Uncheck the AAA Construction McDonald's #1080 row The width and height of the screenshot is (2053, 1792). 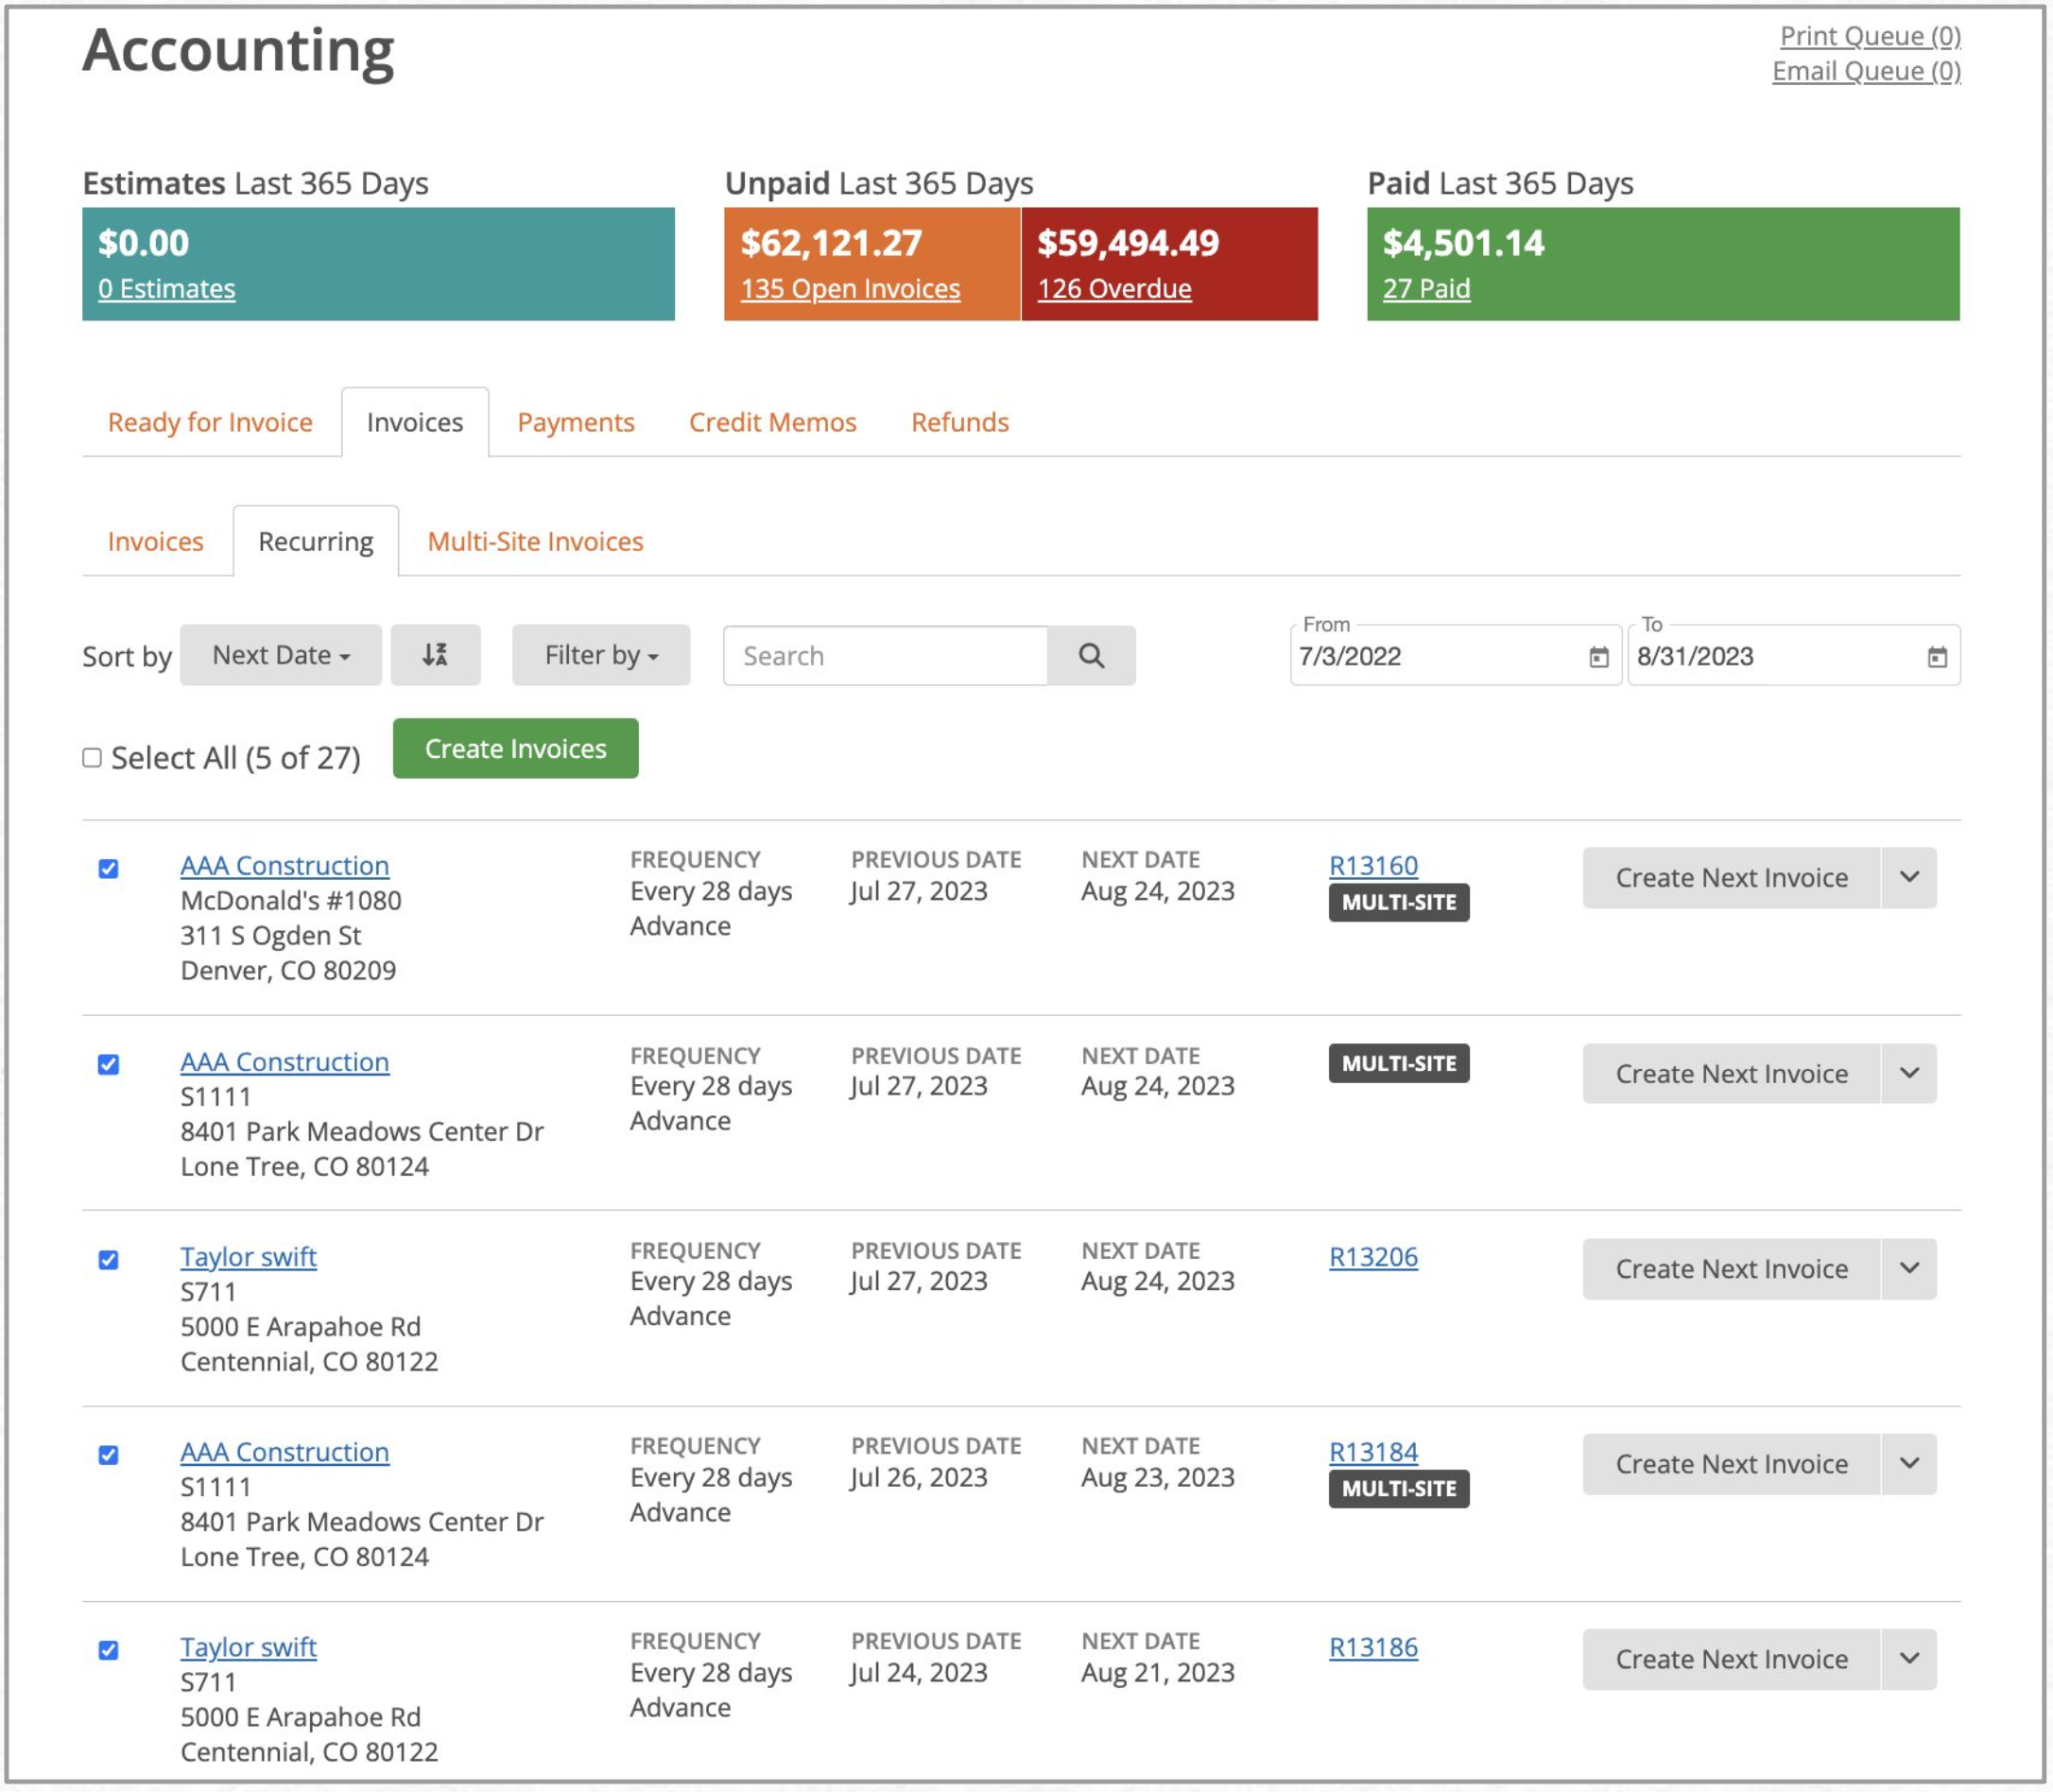tap(108, 866)
